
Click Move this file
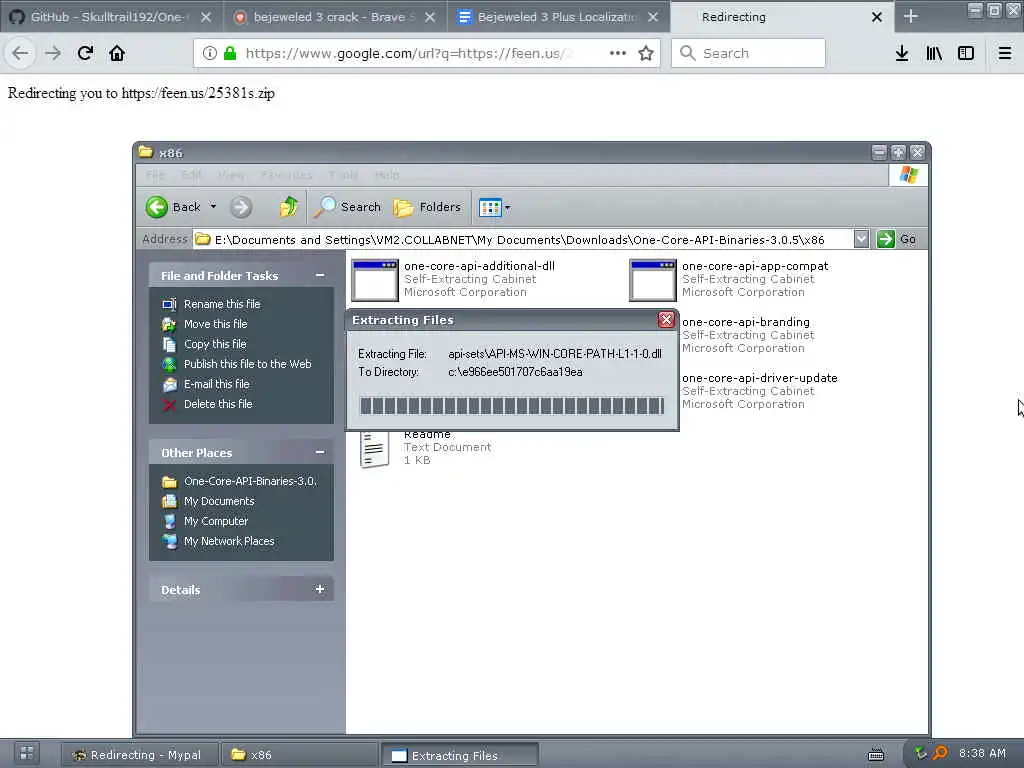tap(216, 323)
